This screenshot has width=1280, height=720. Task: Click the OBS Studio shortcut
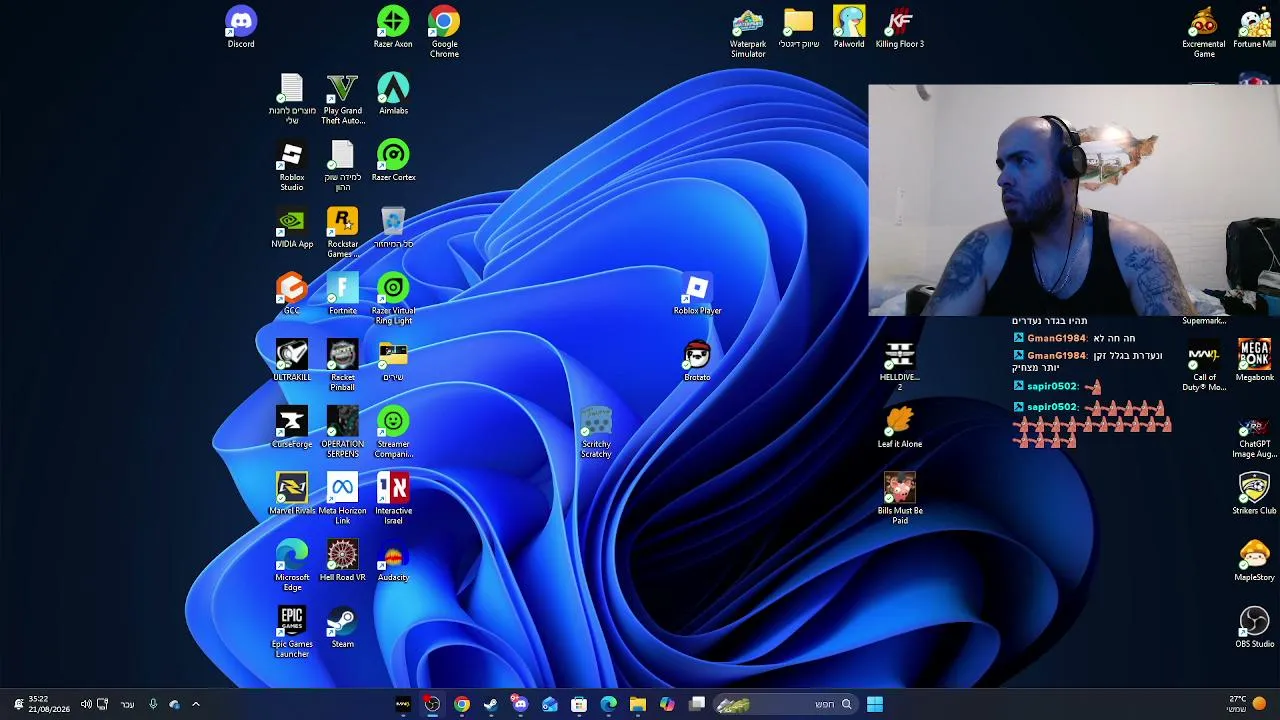click(1255, 628)
